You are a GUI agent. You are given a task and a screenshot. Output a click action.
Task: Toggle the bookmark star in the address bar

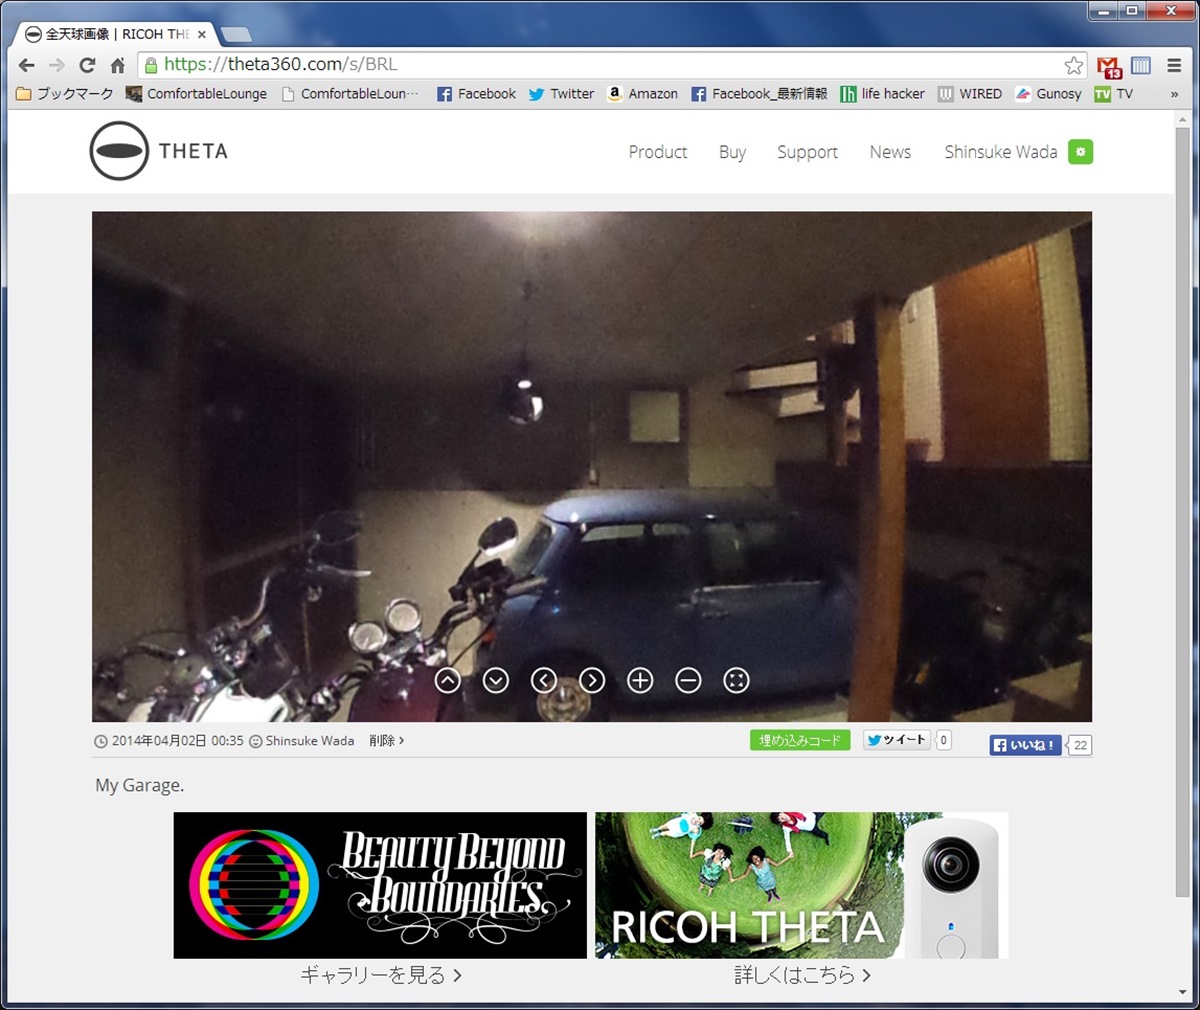pyautogui.click(x=1074, y=64)
